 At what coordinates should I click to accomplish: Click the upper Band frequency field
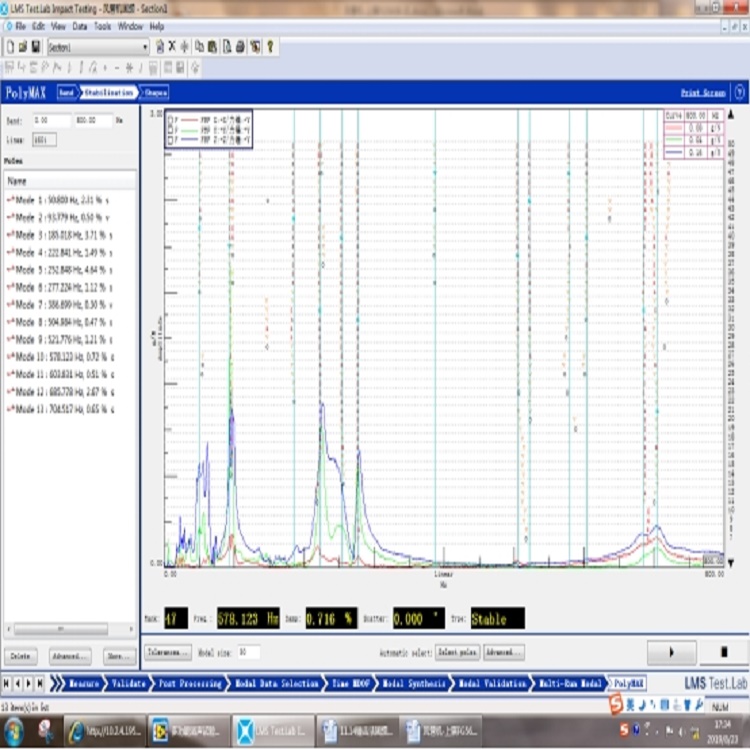pyautogui.click(x=93, y=121)
